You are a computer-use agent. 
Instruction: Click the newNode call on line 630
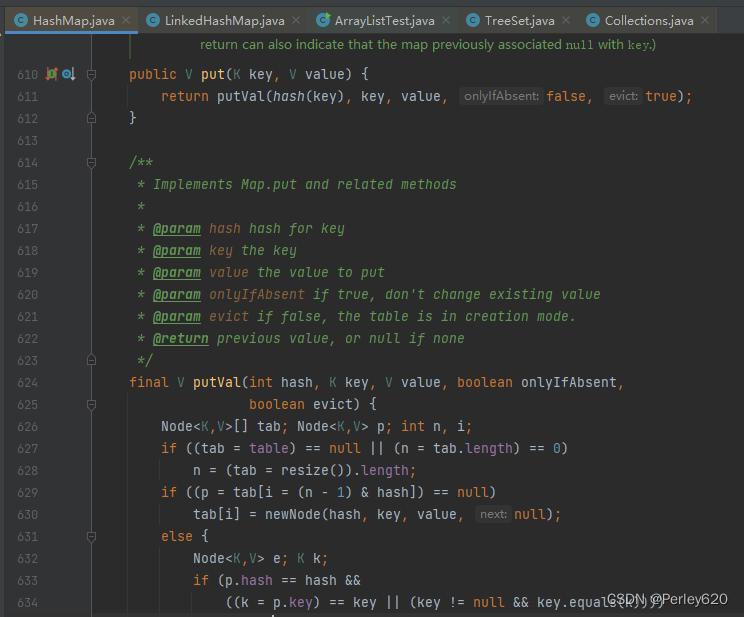293,514
